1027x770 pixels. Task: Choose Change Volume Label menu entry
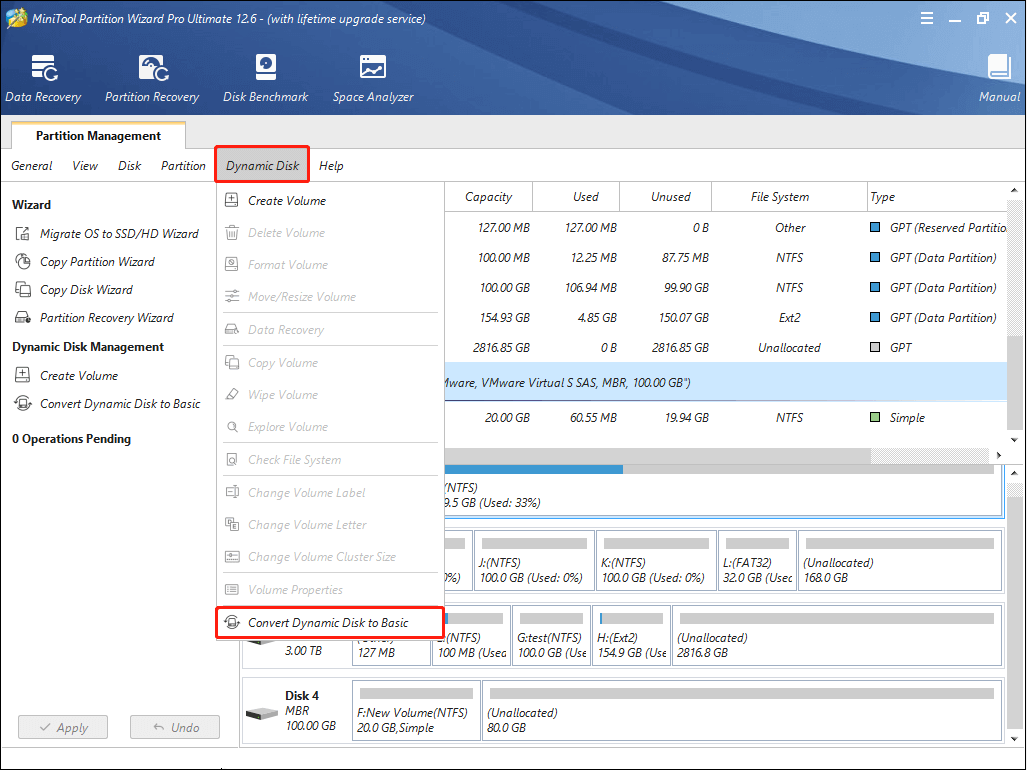point(329,492)
